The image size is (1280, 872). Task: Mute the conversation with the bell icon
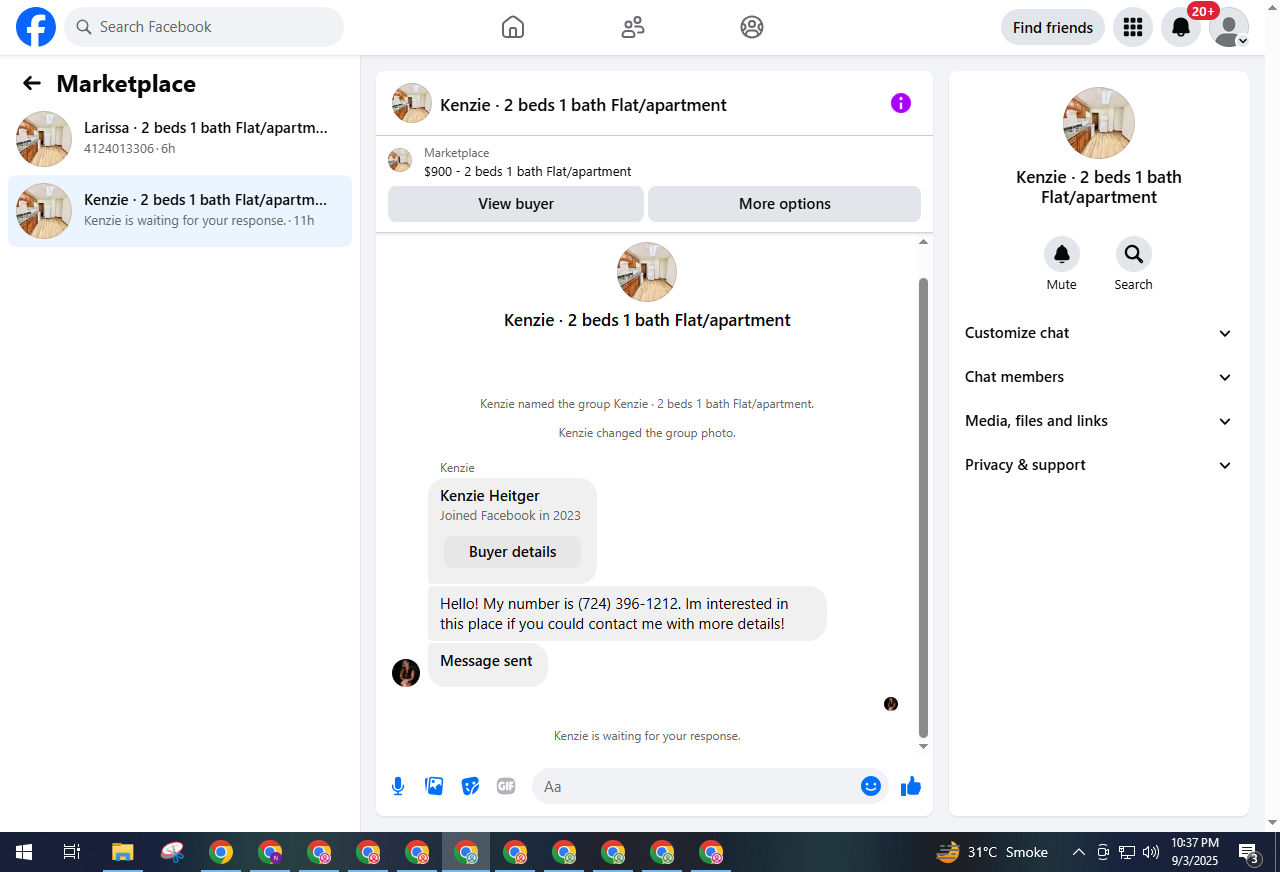[1062, 254]
